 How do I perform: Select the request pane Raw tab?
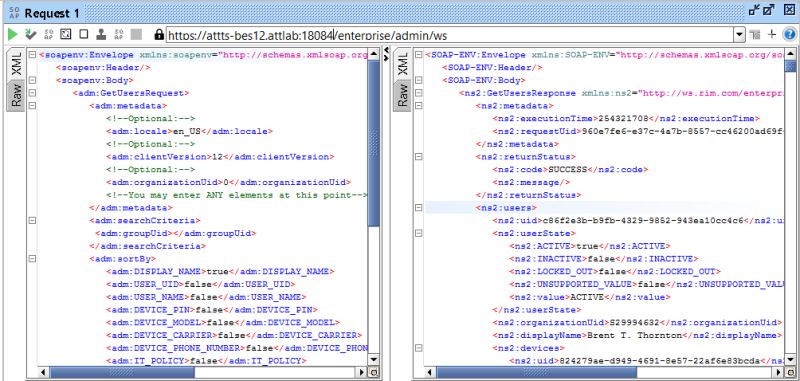click(x=16, y=94)
